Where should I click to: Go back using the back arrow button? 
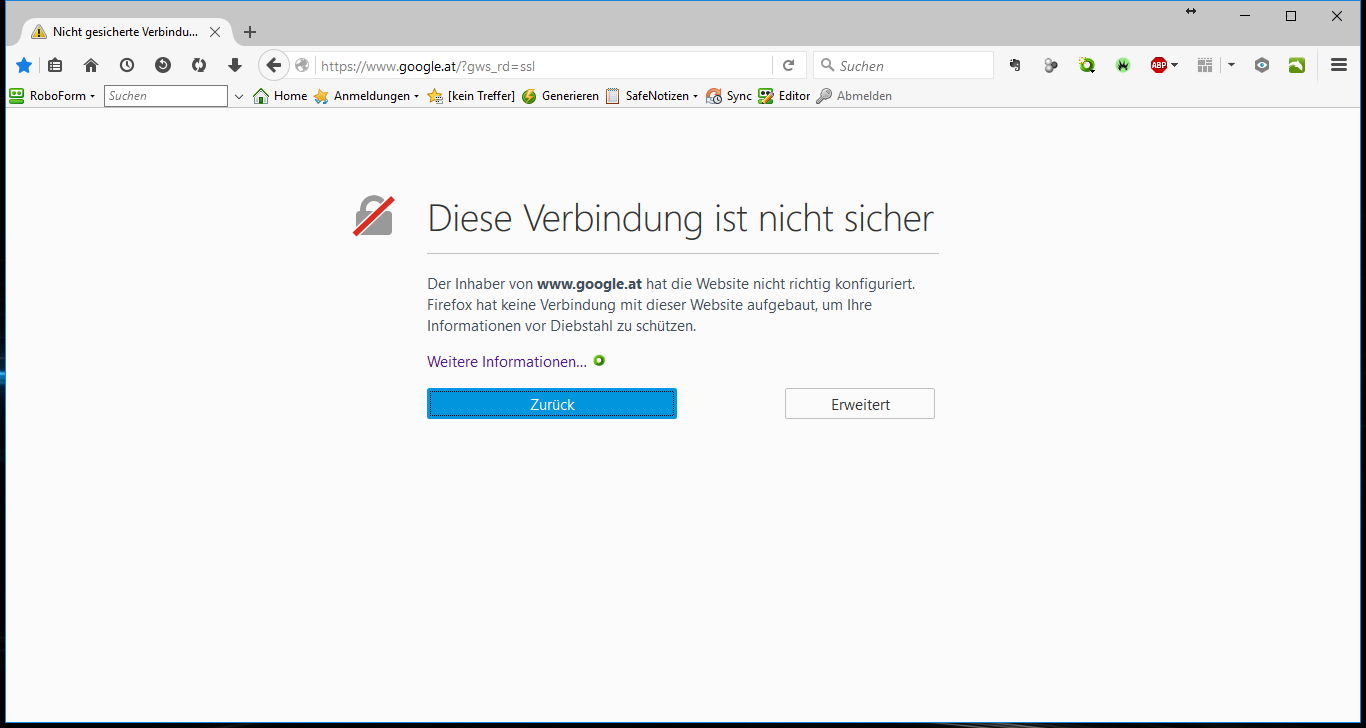pos(273,65)
